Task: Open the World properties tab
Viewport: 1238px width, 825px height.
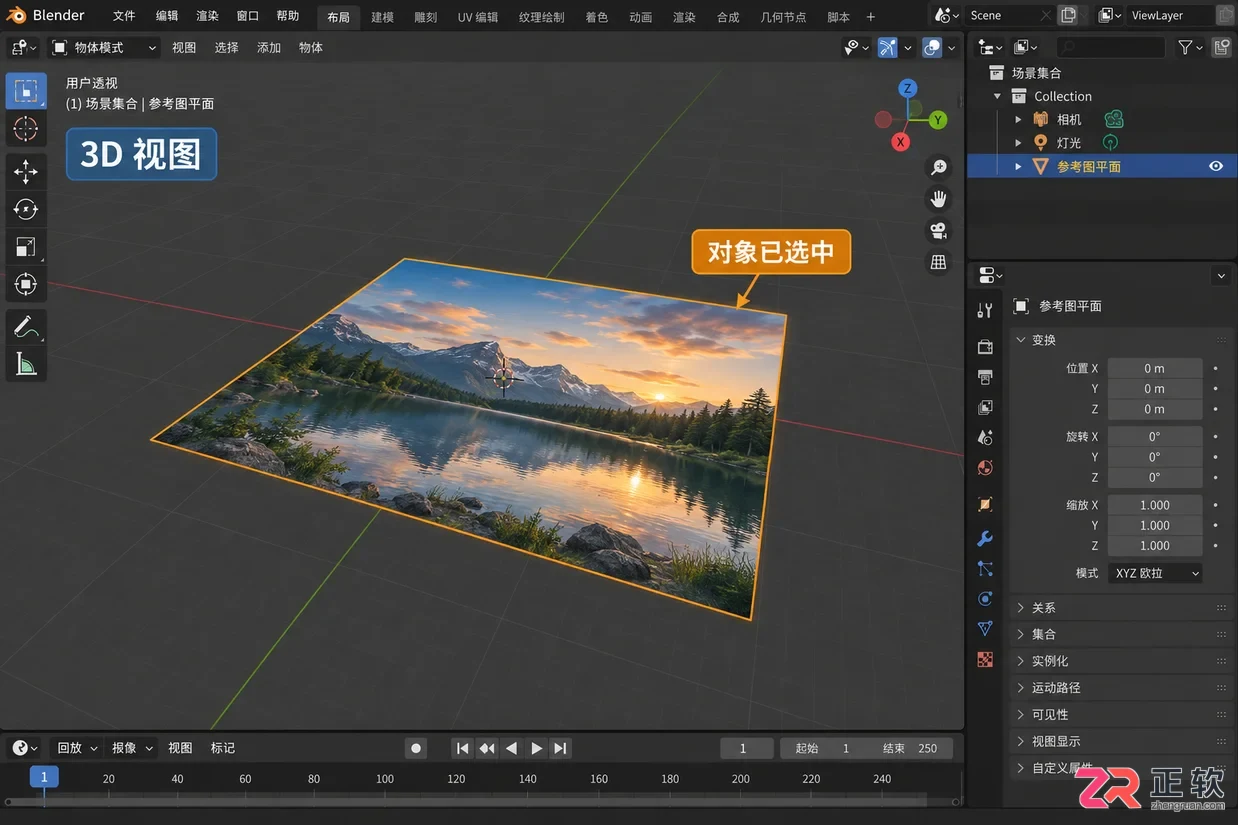Action: tap(985, 467)
